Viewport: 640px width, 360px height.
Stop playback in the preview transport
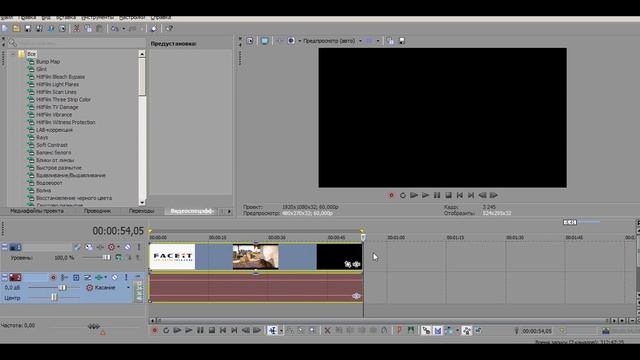tap(448, 196)
